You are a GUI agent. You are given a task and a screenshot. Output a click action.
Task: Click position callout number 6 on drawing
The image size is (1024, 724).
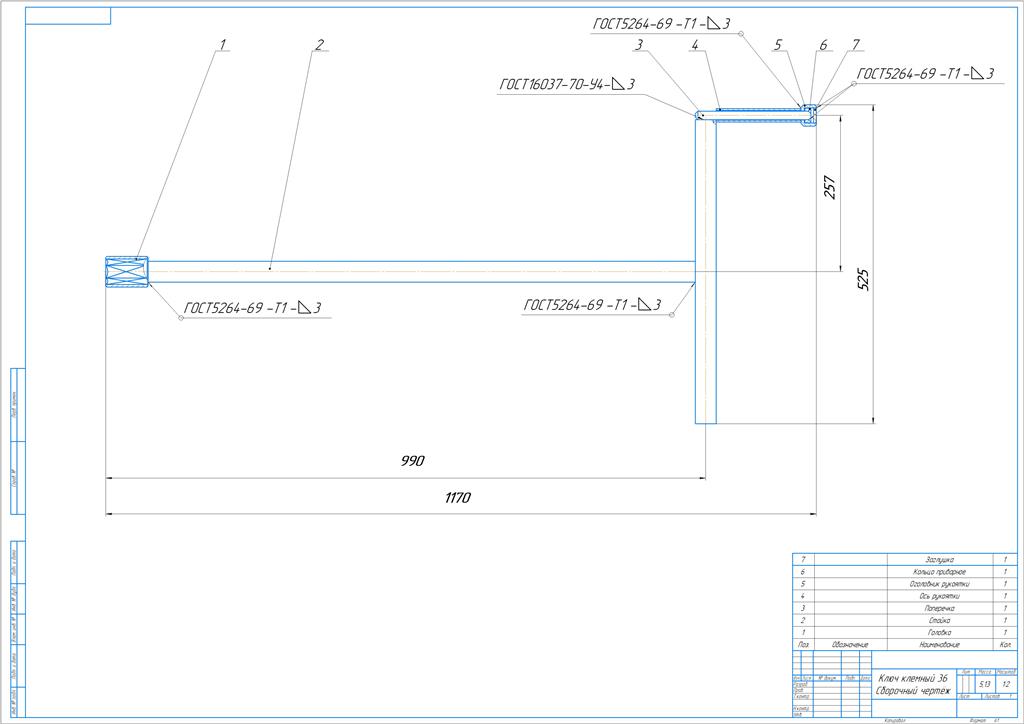coord(823,44)
